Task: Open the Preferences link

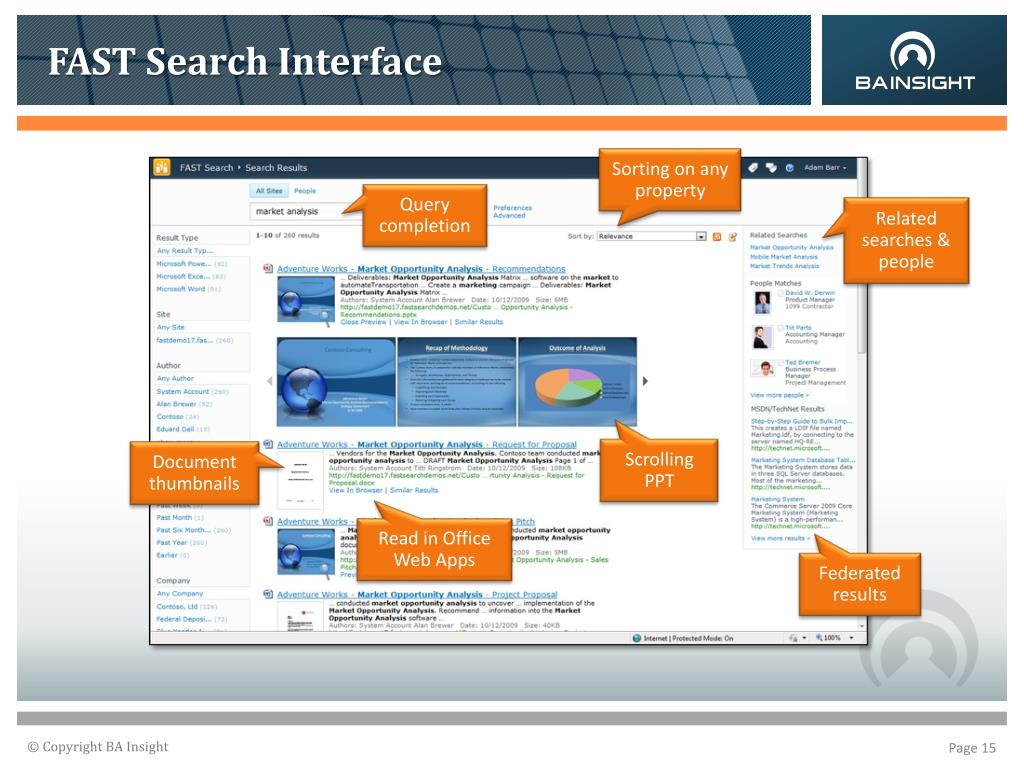Action: click(x=513, y=207)
